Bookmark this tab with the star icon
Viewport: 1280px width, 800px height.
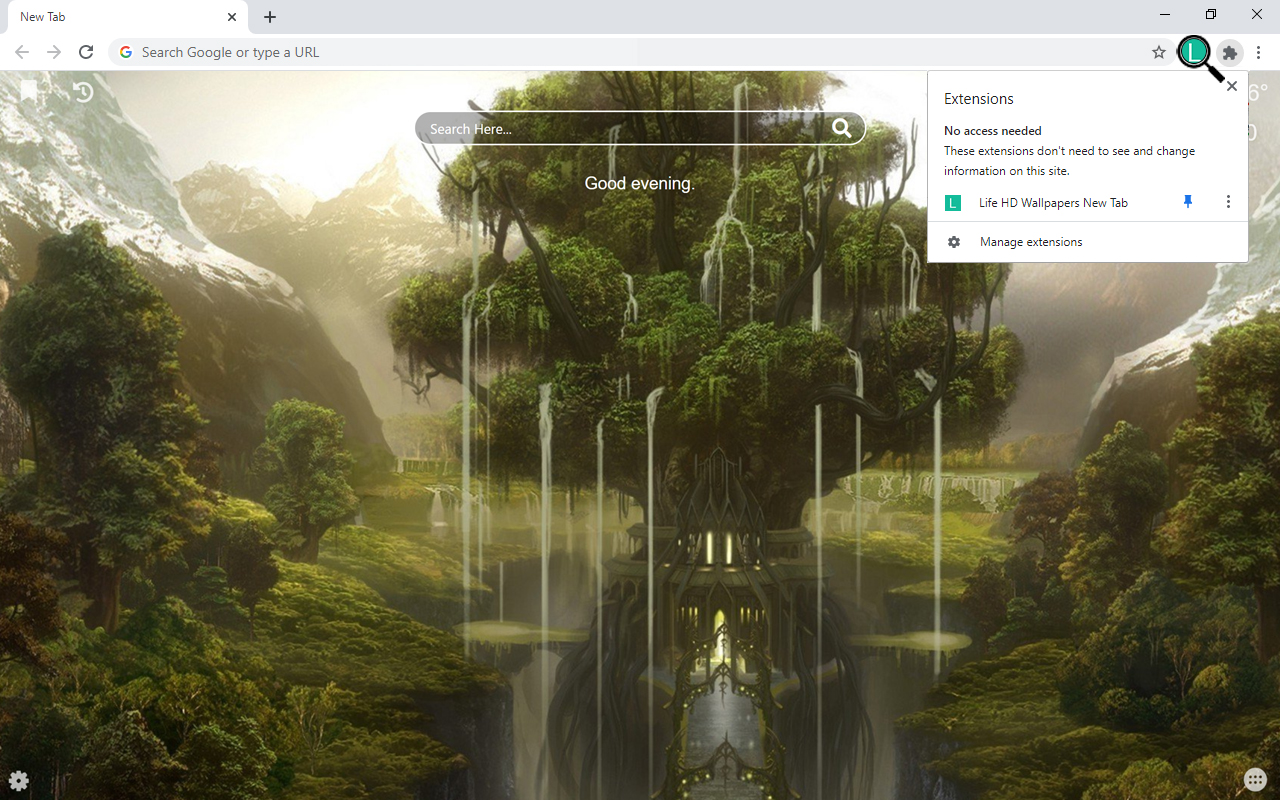[x=1159, y=52]
